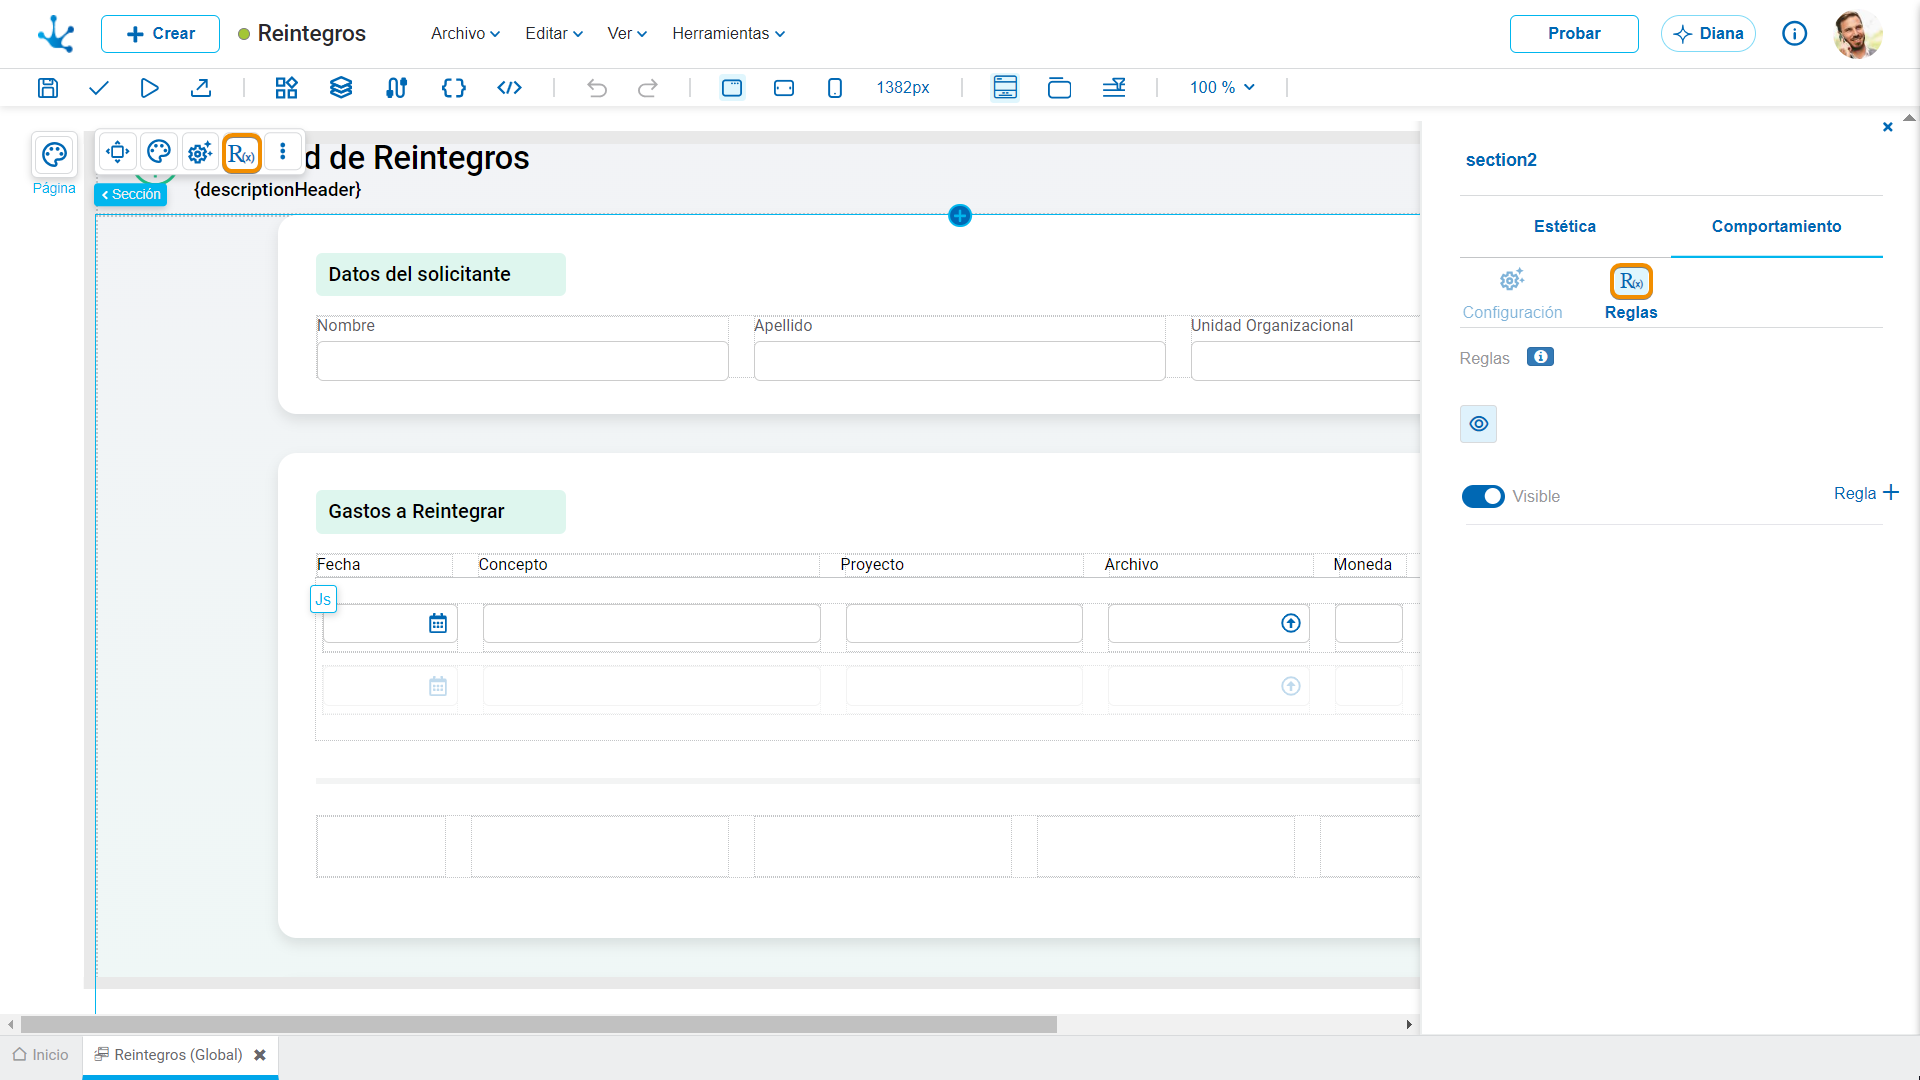Select desktop viewport icon

tap(732, 88)
